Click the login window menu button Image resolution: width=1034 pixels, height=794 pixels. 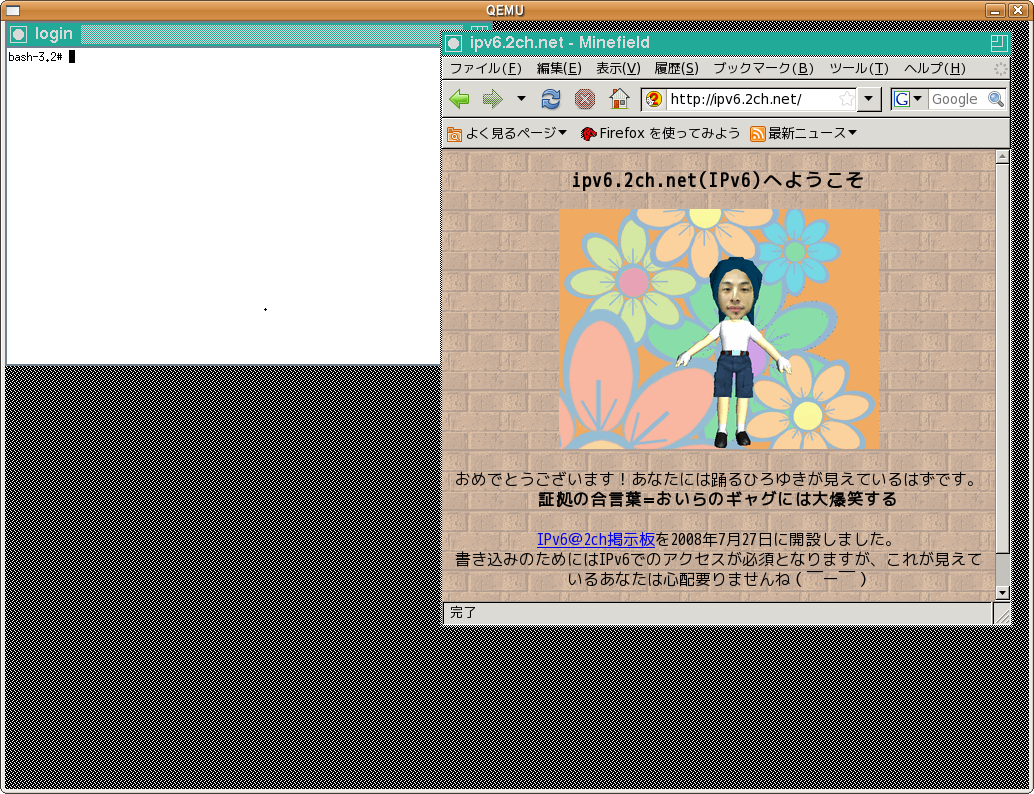18,34
